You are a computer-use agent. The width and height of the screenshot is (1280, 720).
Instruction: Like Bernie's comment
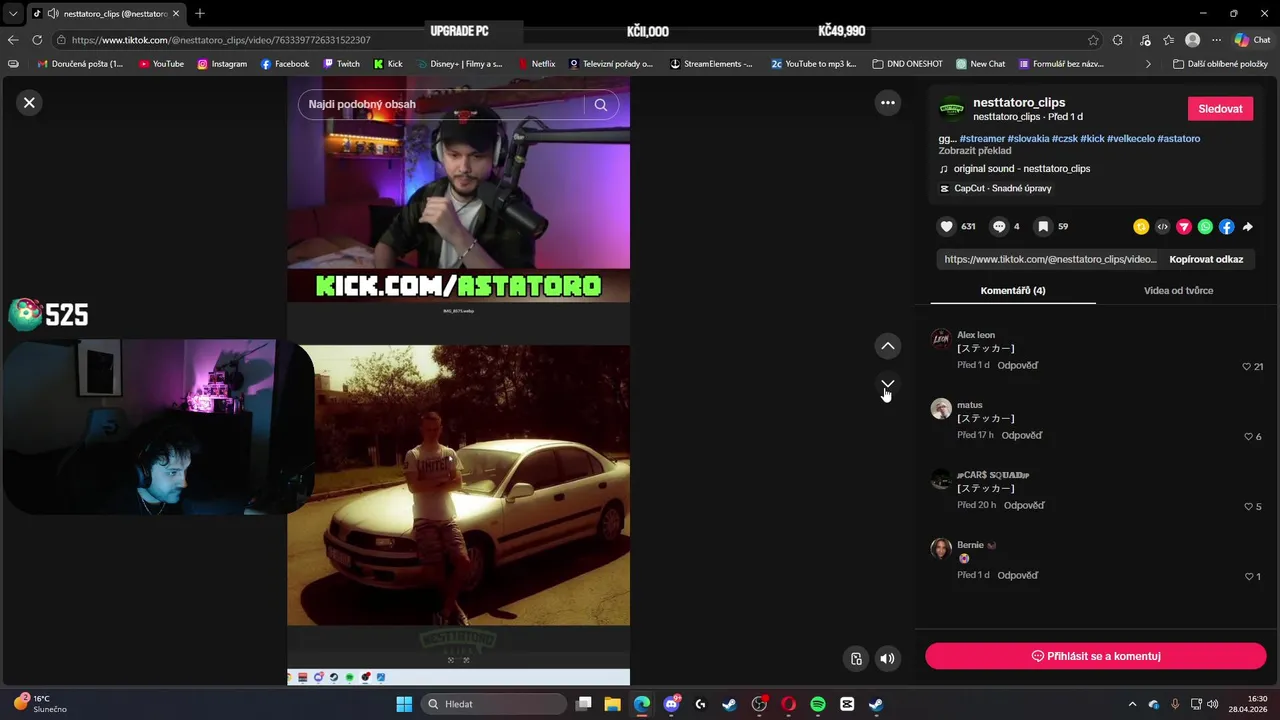point(1249,577)
